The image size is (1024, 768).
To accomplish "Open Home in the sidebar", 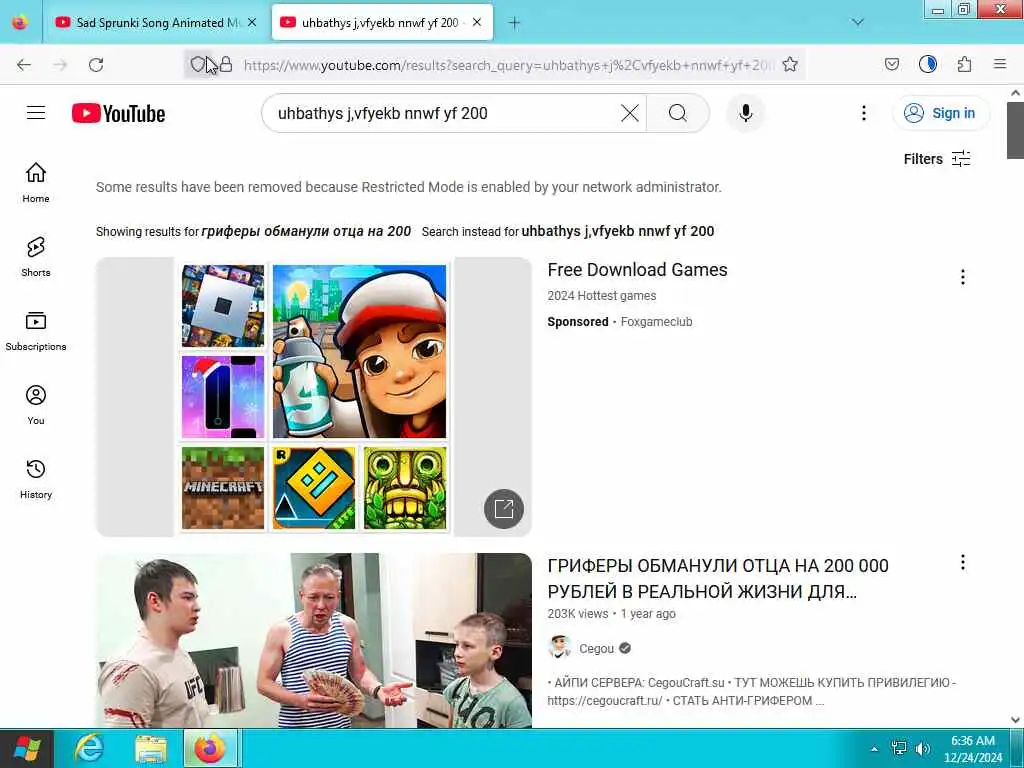I will [x=36, y=183].
